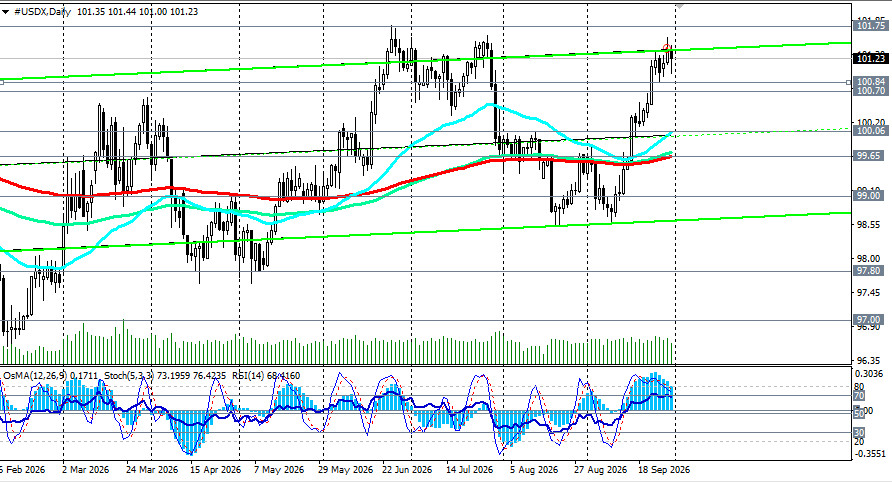Screen dimensions: 892x483
Task: Click the 5 Aug 2026 date label
Action: click(534, 470)
